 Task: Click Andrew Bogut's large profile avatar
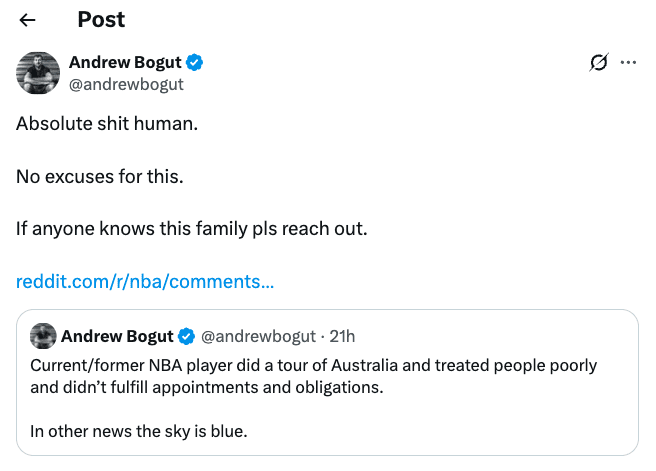point(38,73)
